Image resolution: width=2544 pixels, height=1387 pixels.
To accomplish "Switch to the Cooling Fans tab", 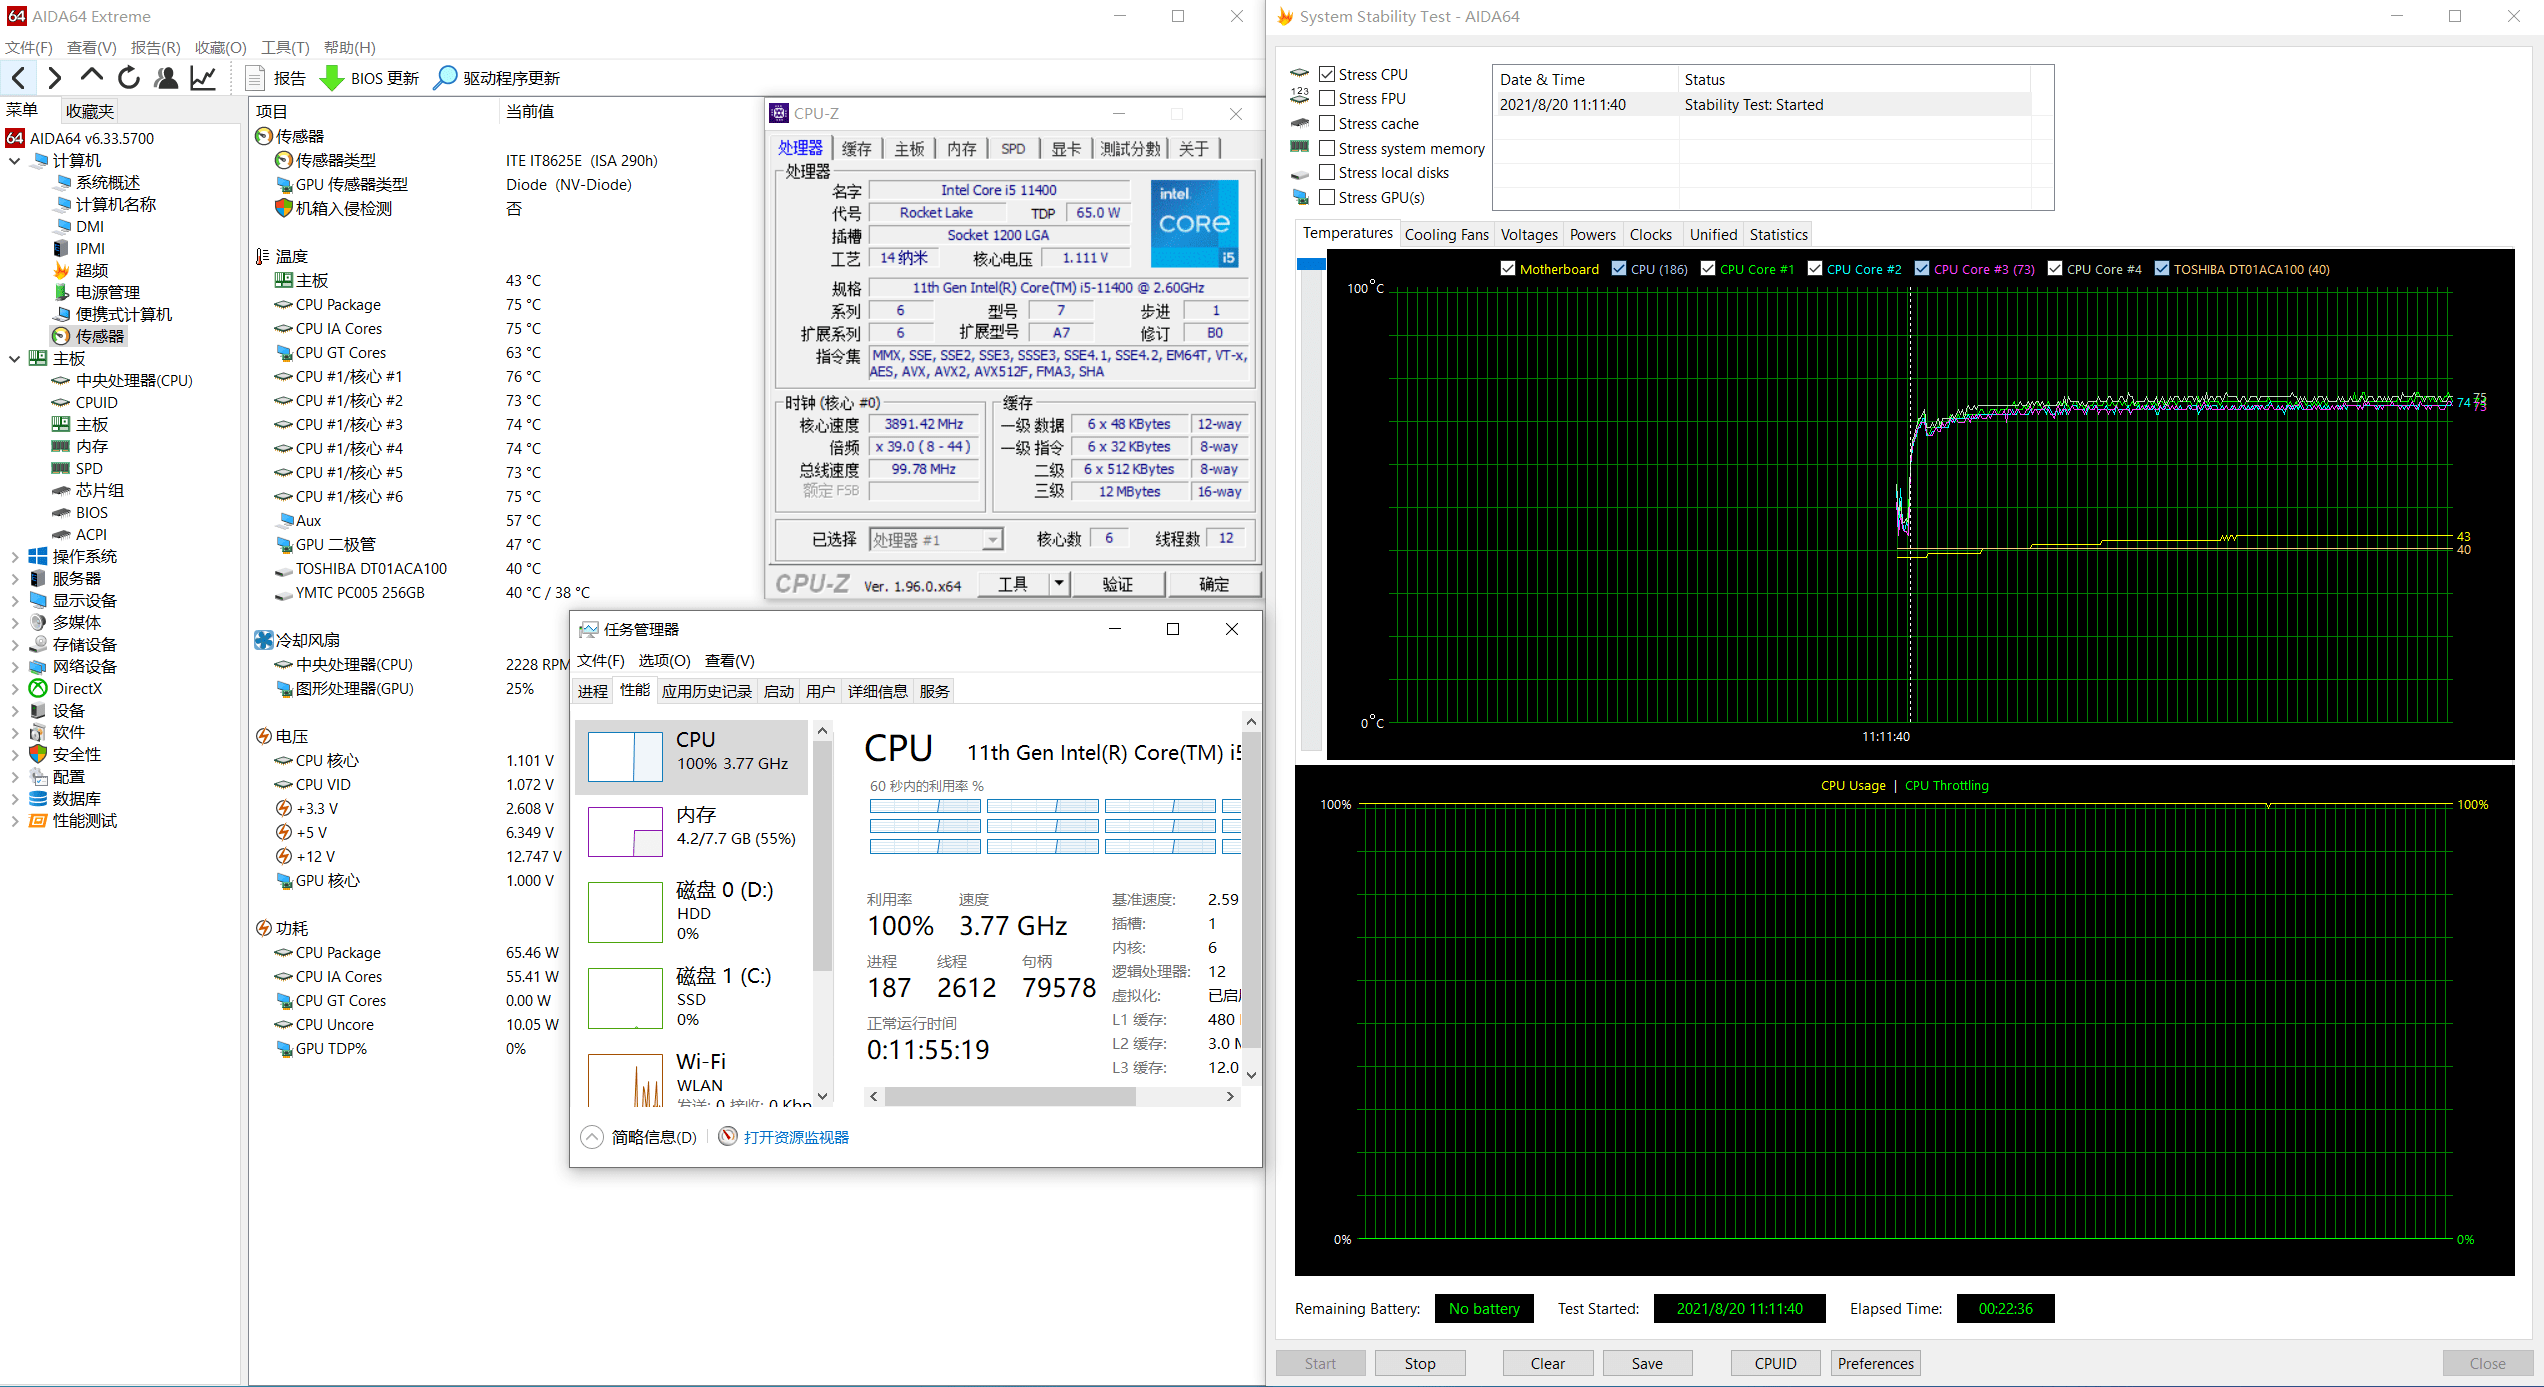I will (x=1446, y=234).
